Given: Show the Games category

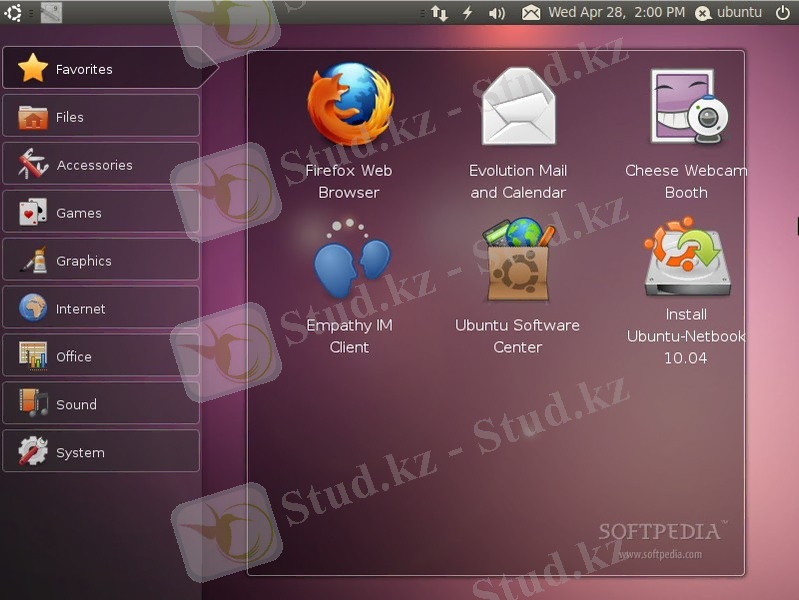Looking at the screenshot, I should [x=101, y=213].
